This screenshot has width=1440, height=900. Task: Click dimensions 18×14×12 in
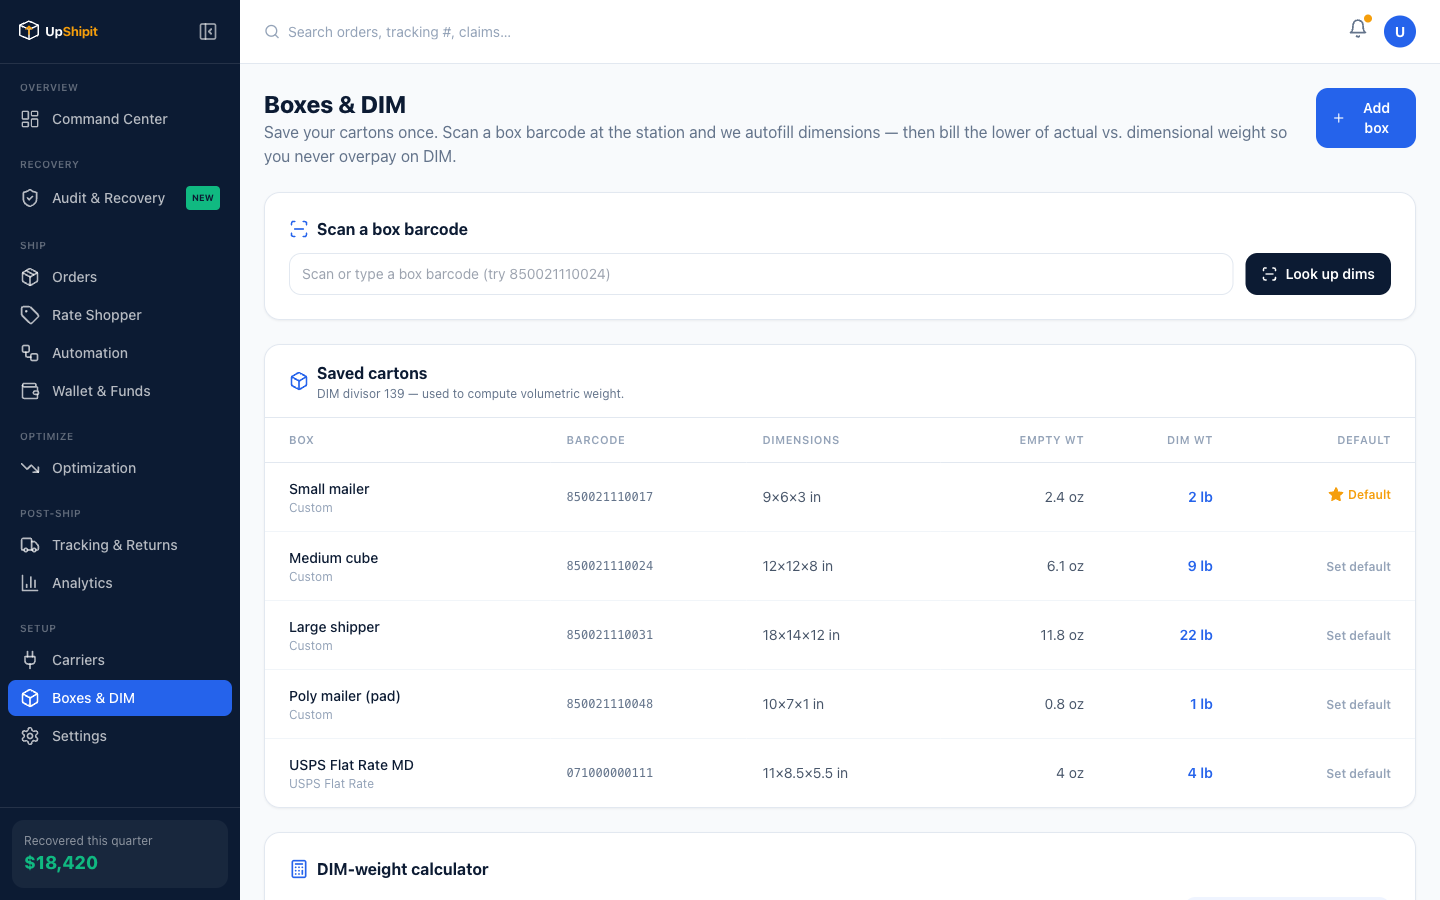tap(801, 635)
